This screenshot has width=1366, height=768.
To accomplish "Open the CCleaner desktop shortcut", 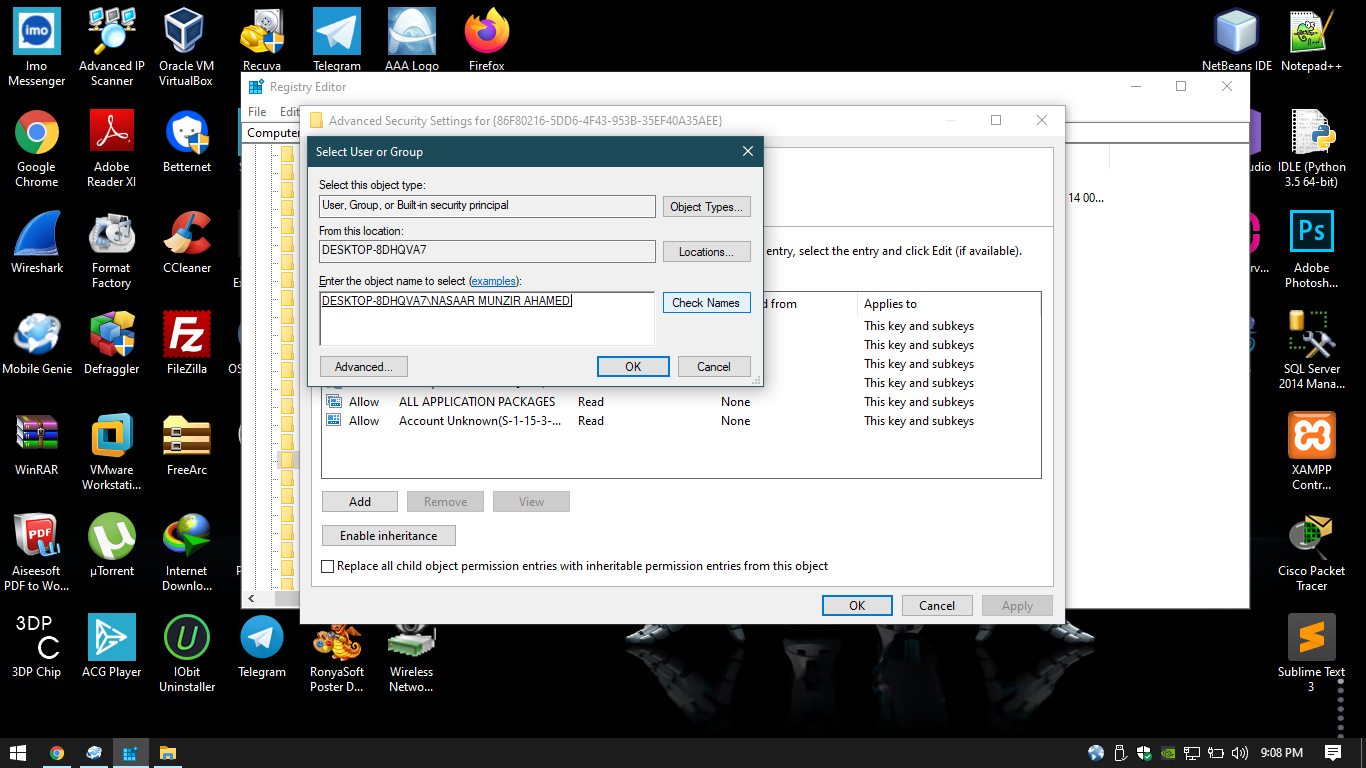I will tap(187, 243).
